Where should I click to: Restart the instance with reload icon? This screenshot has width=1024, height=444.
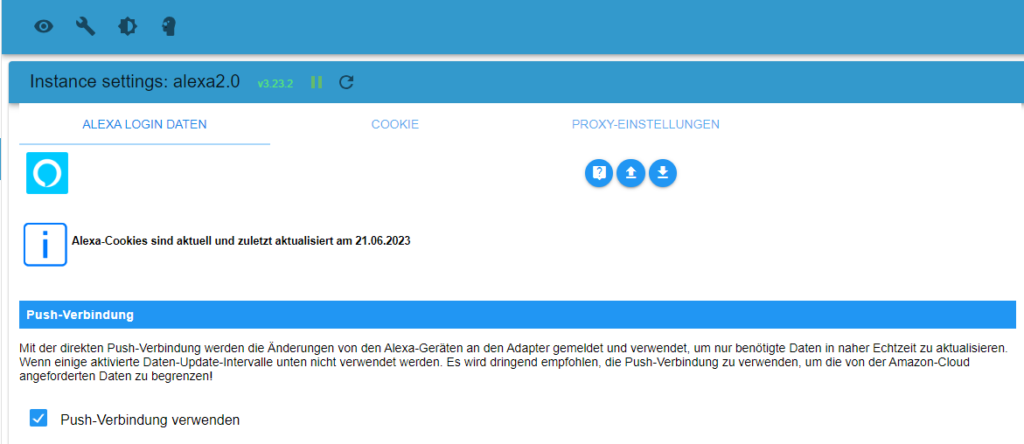point(347,82)
